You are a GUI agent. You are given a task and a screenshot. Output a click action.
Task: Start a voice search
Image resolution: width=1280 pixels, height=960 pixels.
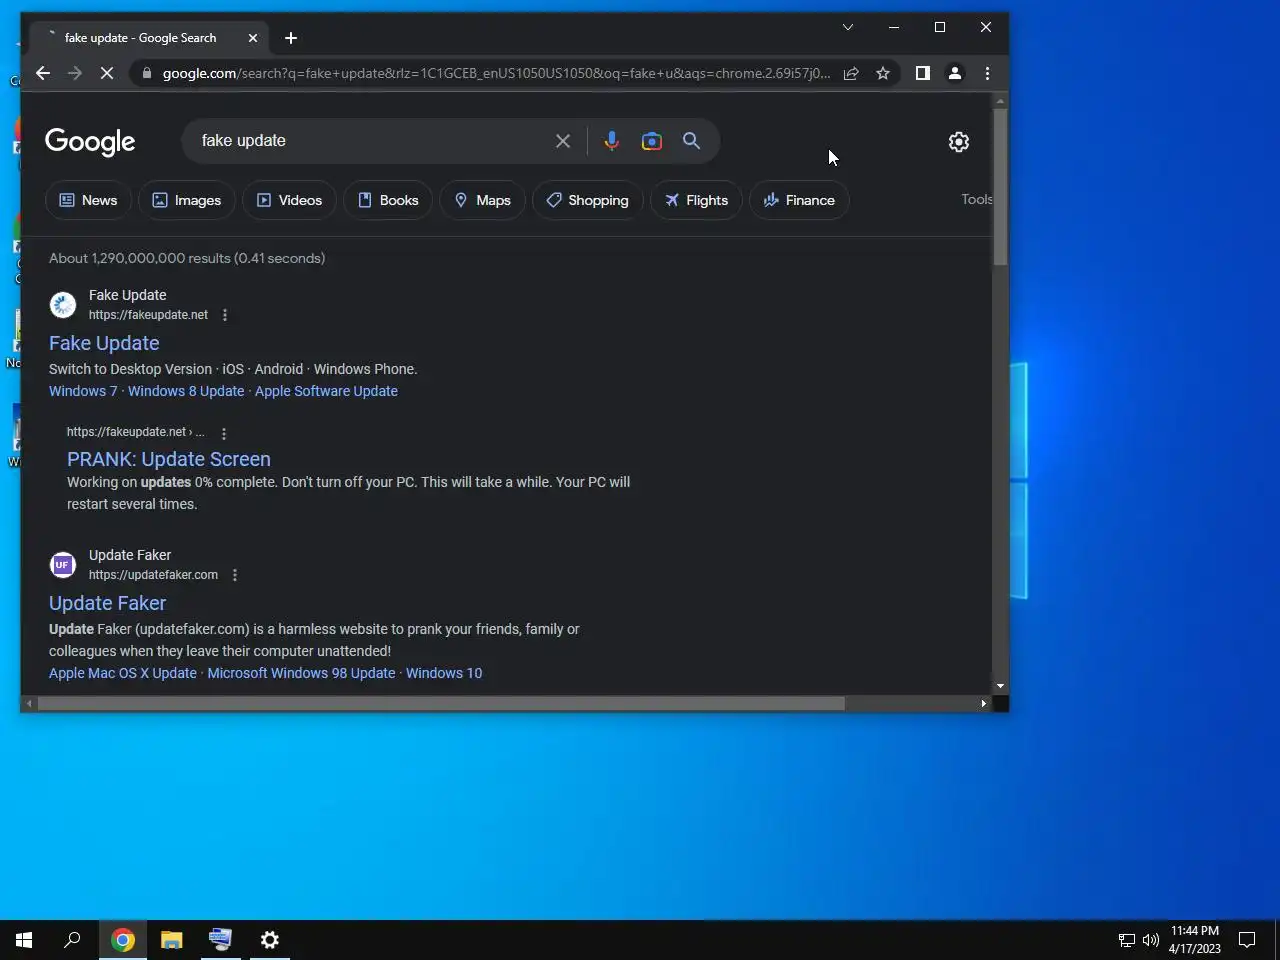(612, 141)
